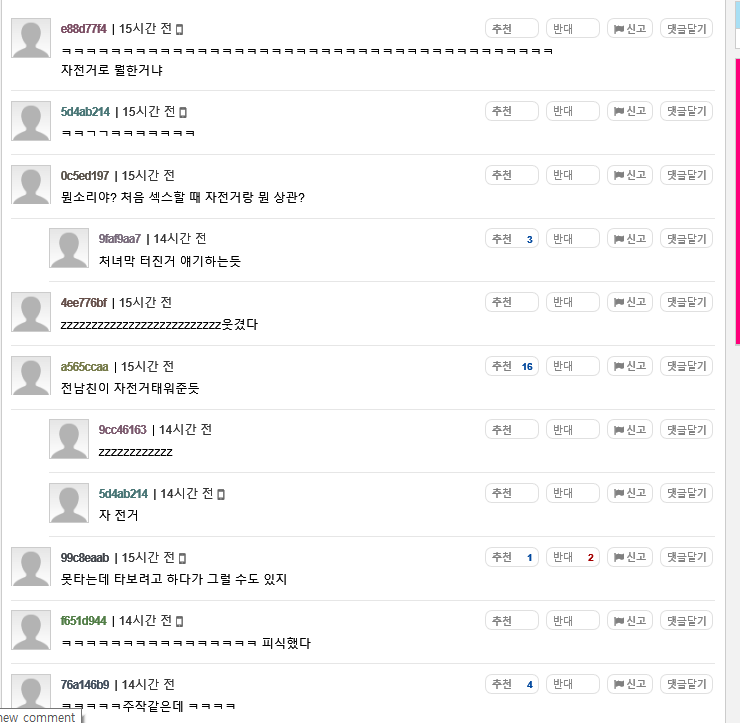Click 반대 on 76a146b9 comment

(x=573, y=684)
